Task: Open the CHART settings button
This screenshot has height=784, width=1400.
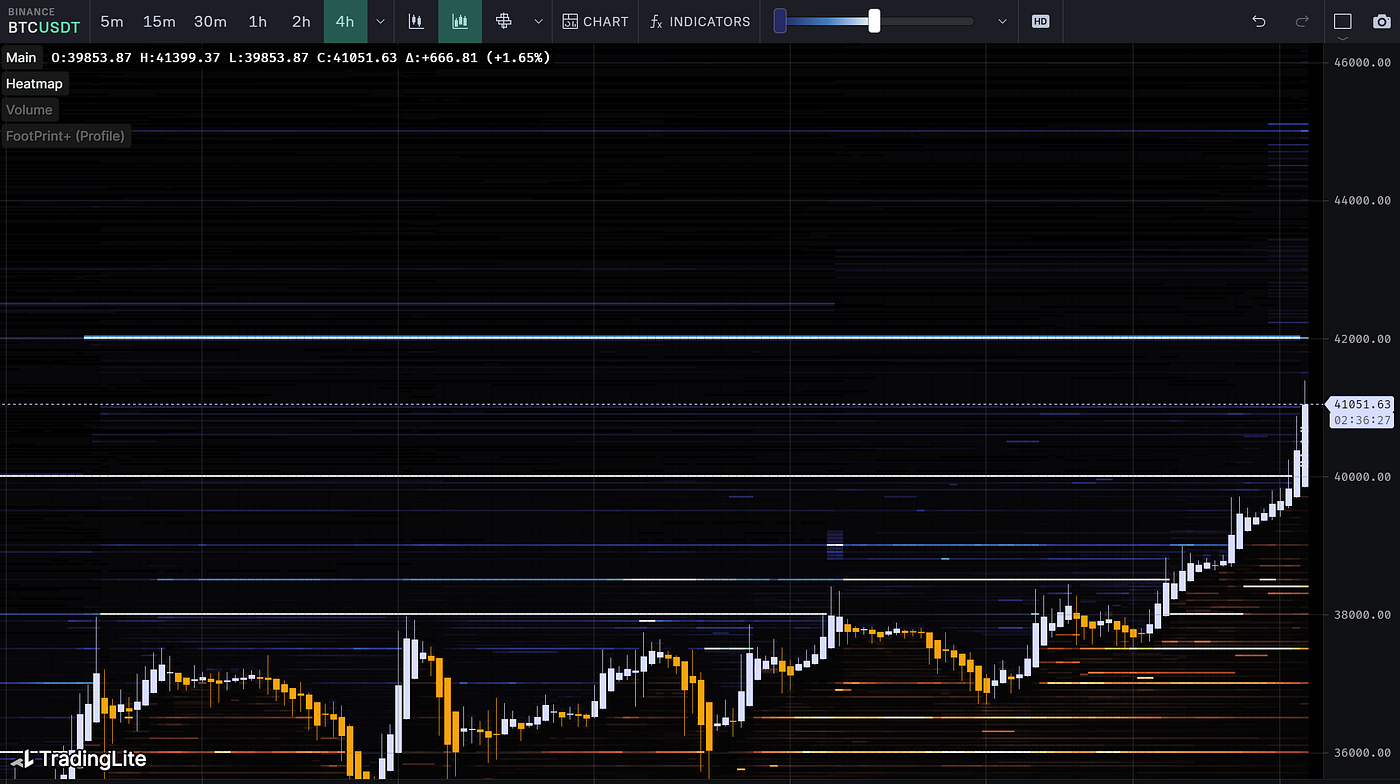Action: tap(596, 21)
